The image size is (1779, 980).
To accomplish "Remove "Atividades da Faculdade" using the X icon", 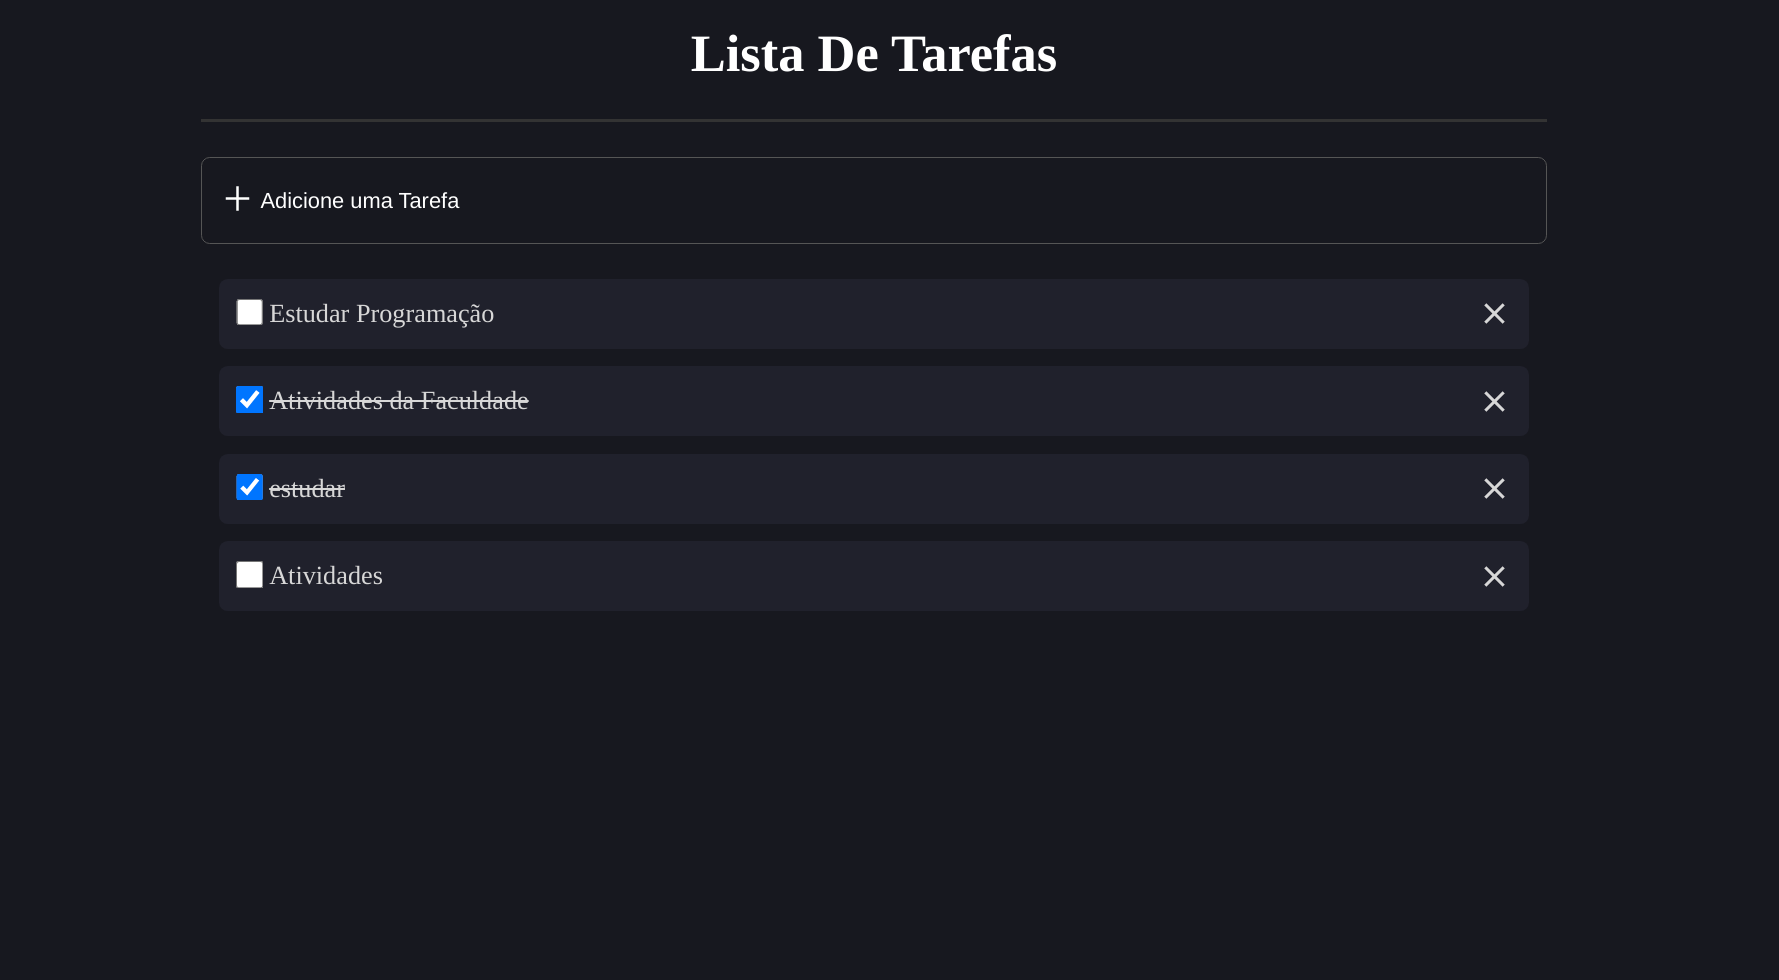I will [x=1494, y=401].
